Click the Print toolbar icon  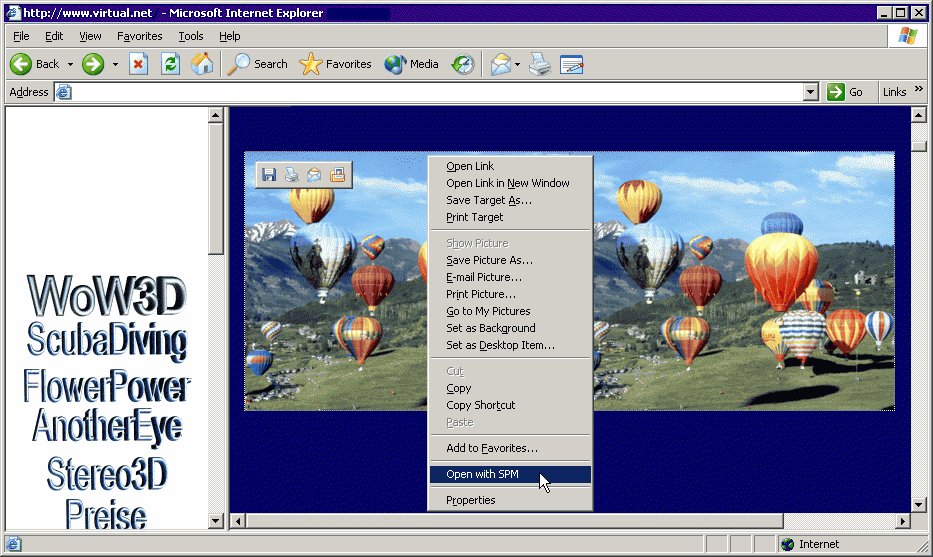coord(540,64)
